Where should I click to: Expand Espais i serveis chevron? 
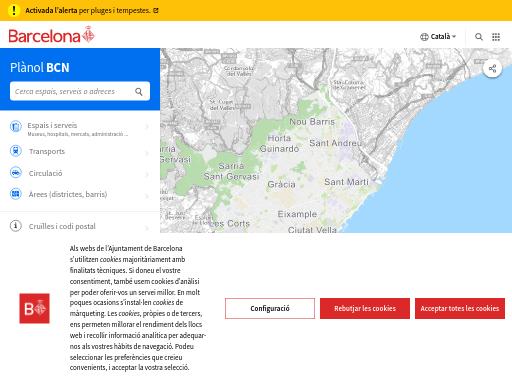[147, 127]
